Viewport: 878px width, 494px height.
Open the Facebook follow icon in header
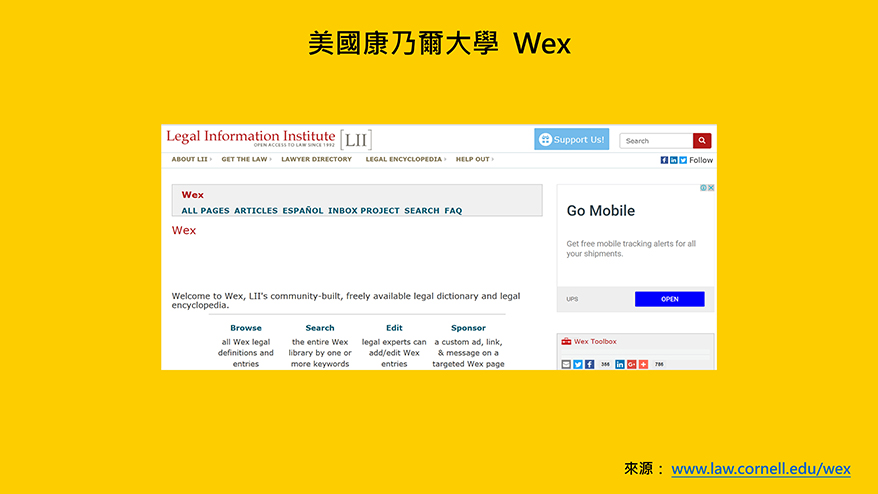pyautogui.click(x=664, y=160)
